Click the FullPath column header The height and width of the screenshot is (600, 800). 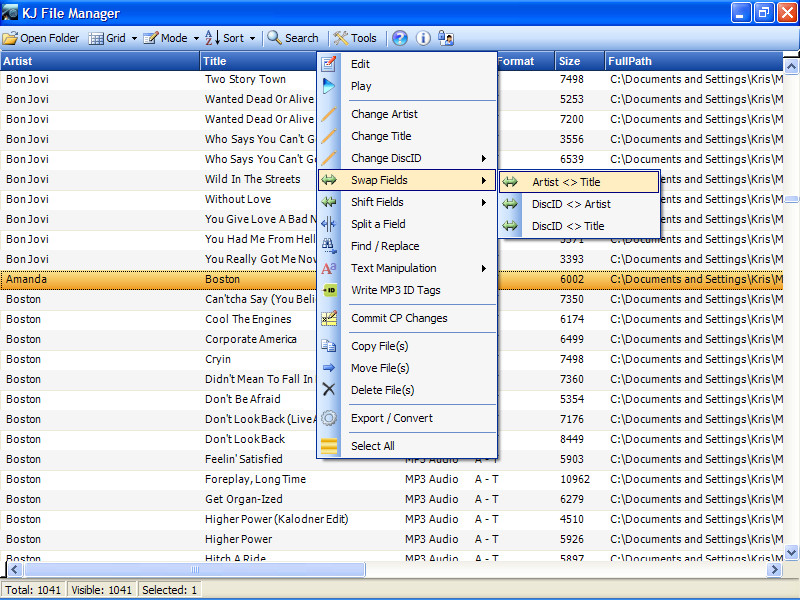click(694, 61)
